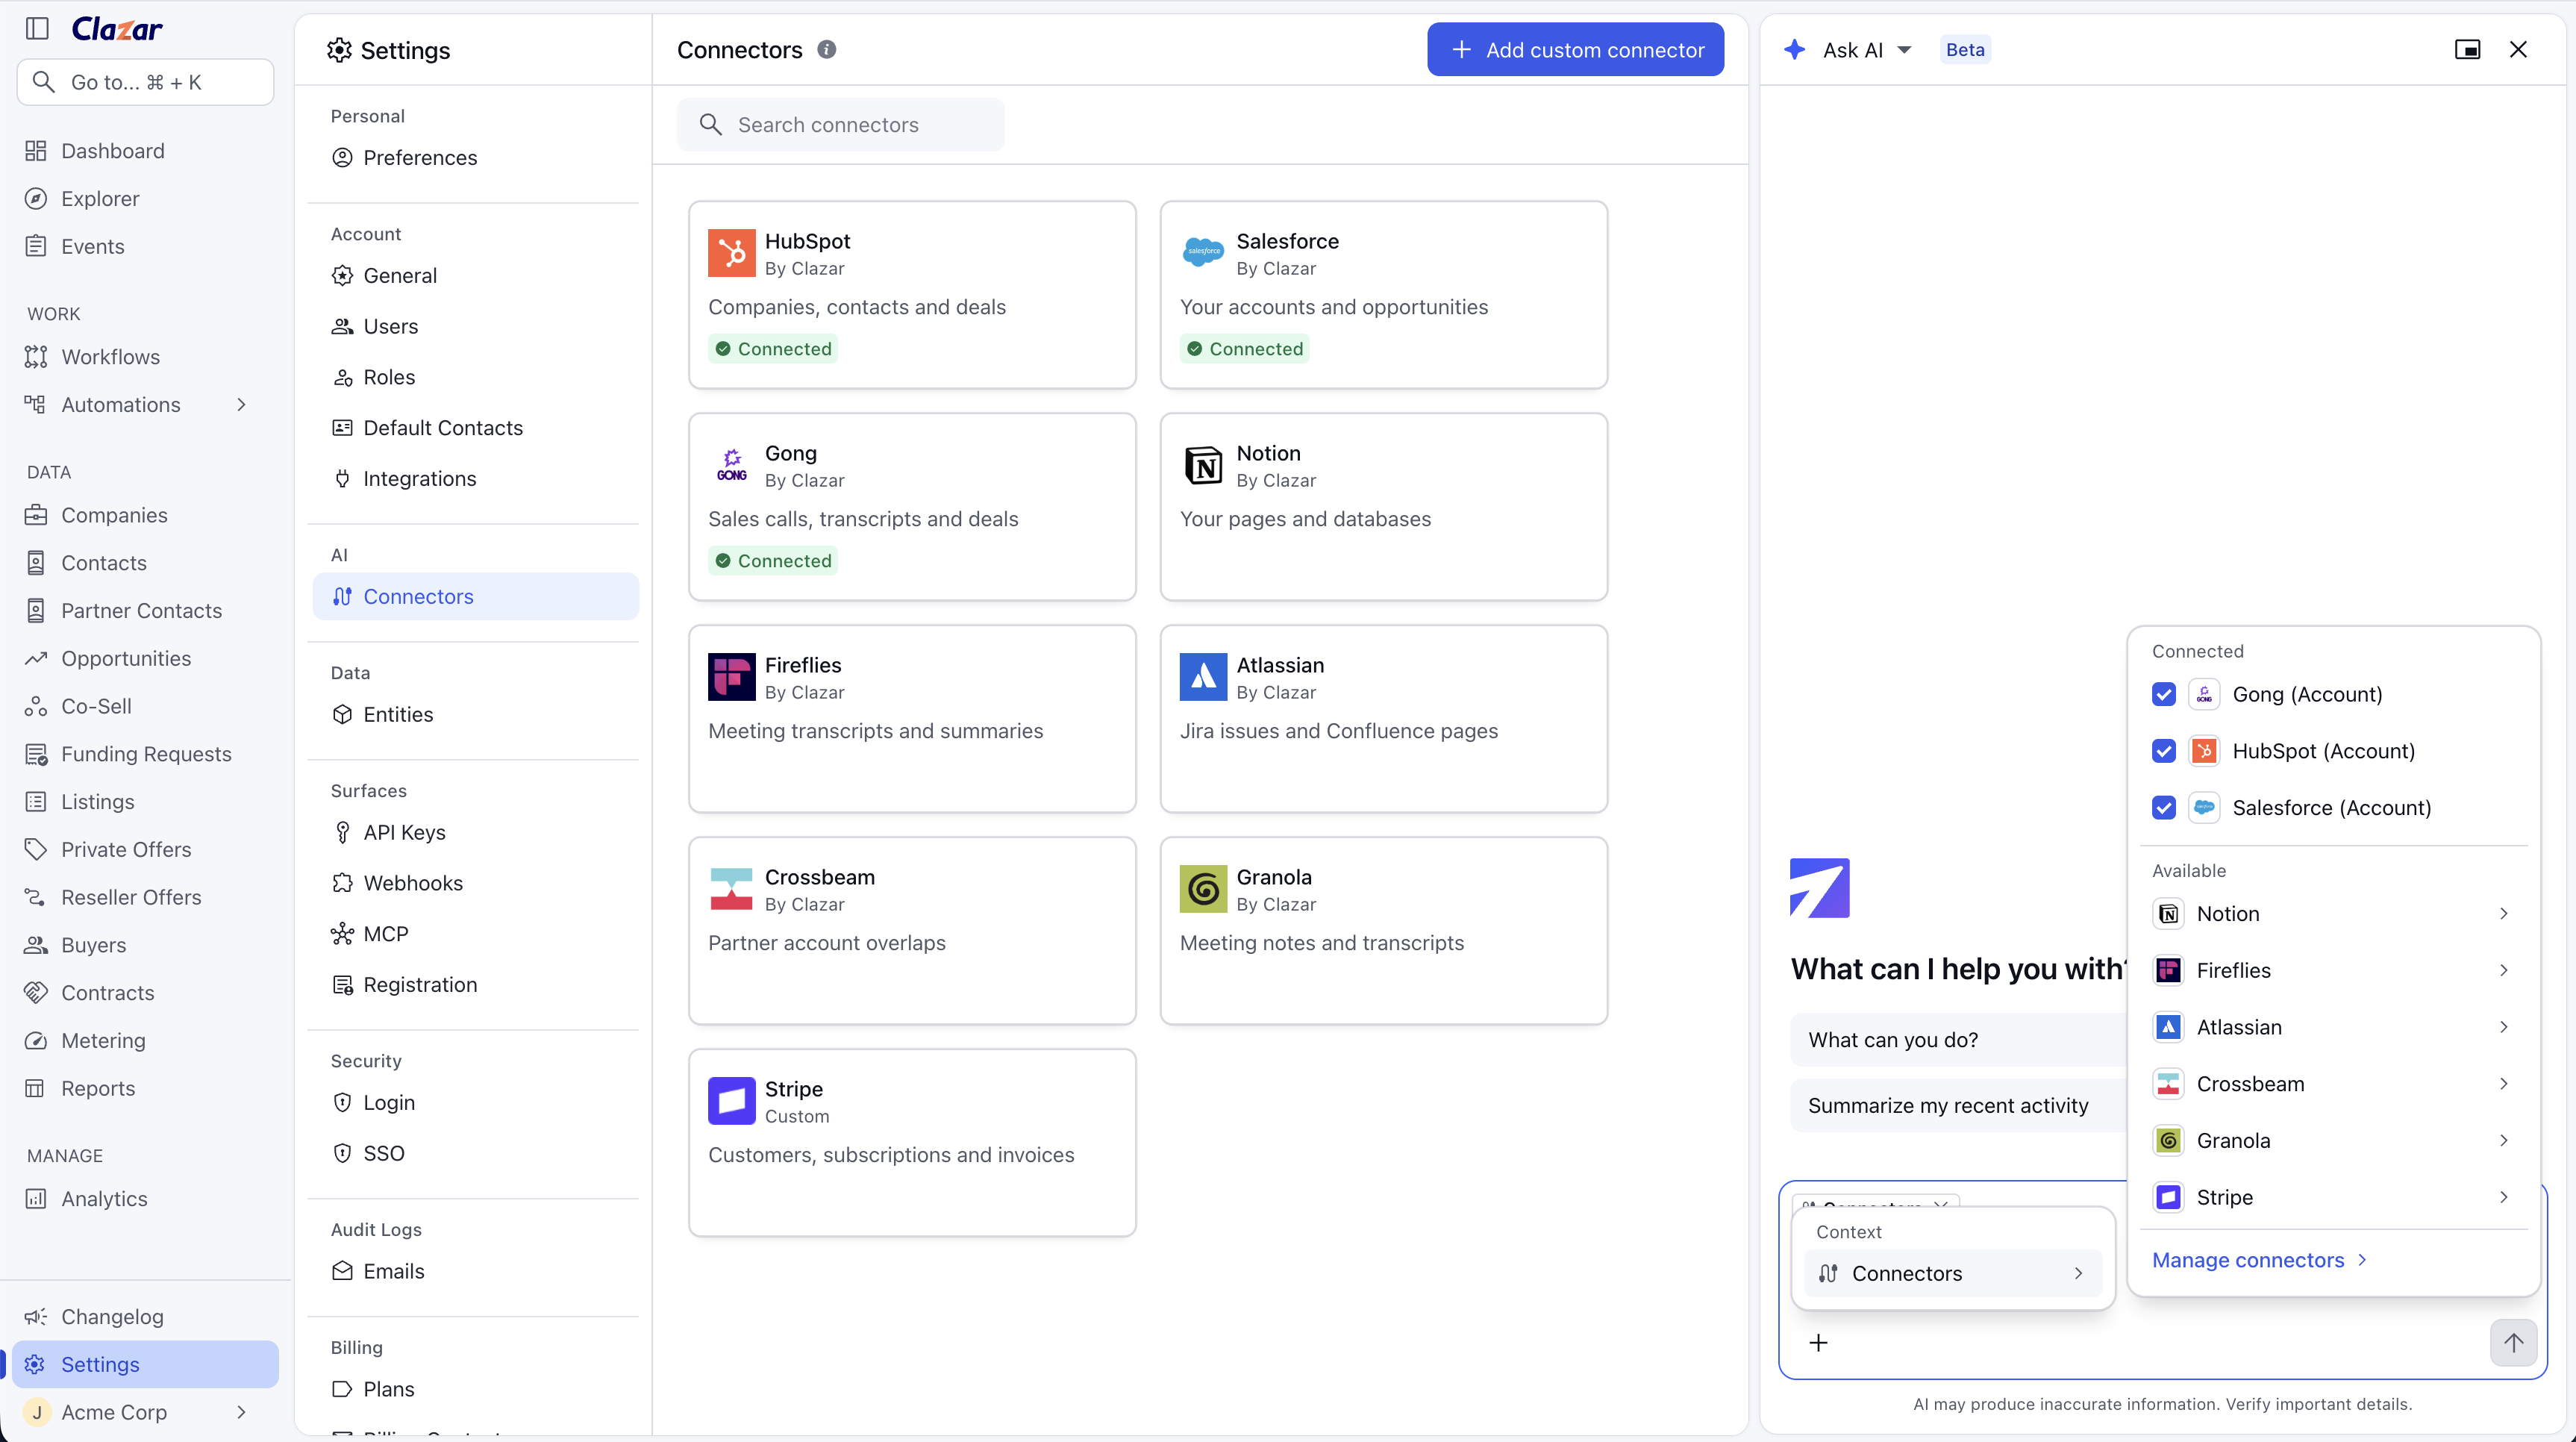Click the Atlassian logo on its card
2576x1442 pixels.
click(x=1203, y=677)
